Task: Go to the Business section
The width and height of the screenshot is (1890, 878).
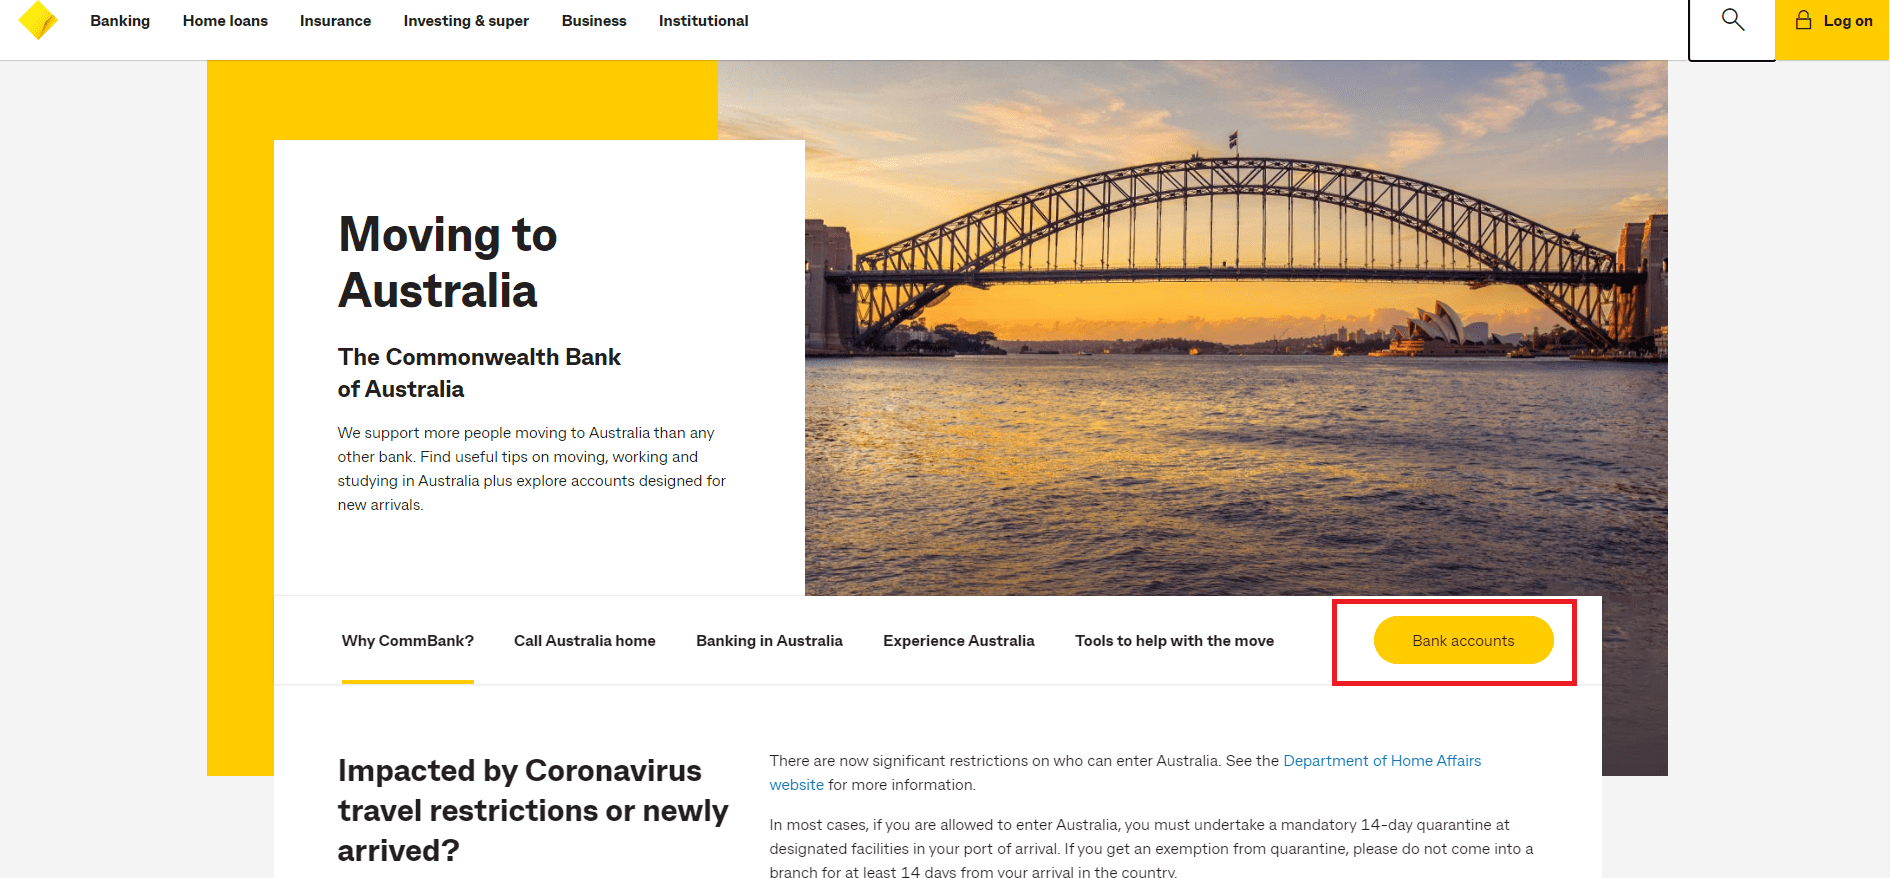Action: 594,21
